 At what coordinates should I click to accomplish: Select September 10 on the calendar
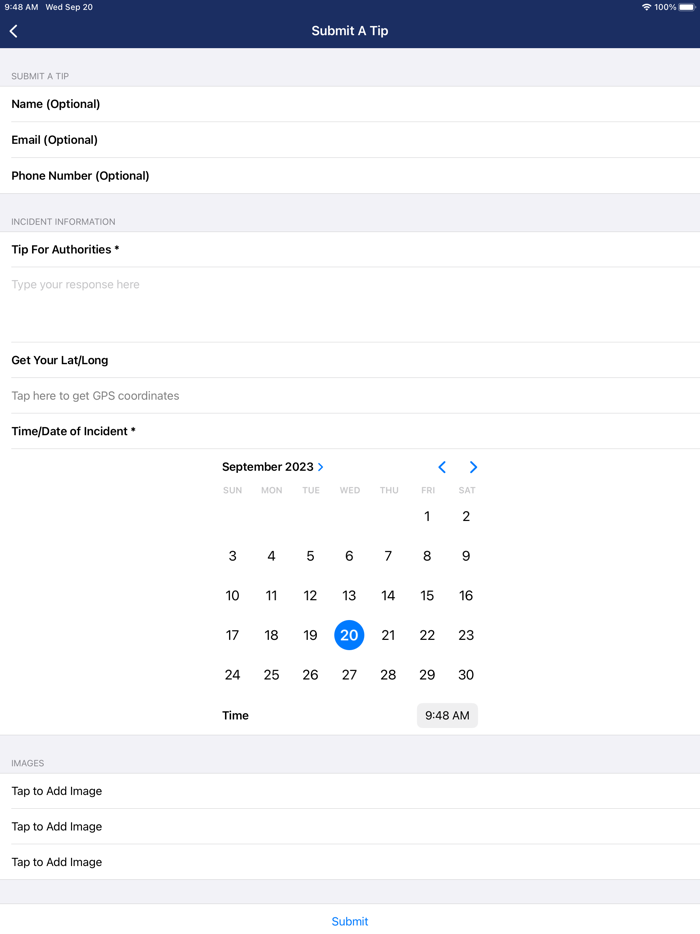pyautogui.click(x=232, y=596)
